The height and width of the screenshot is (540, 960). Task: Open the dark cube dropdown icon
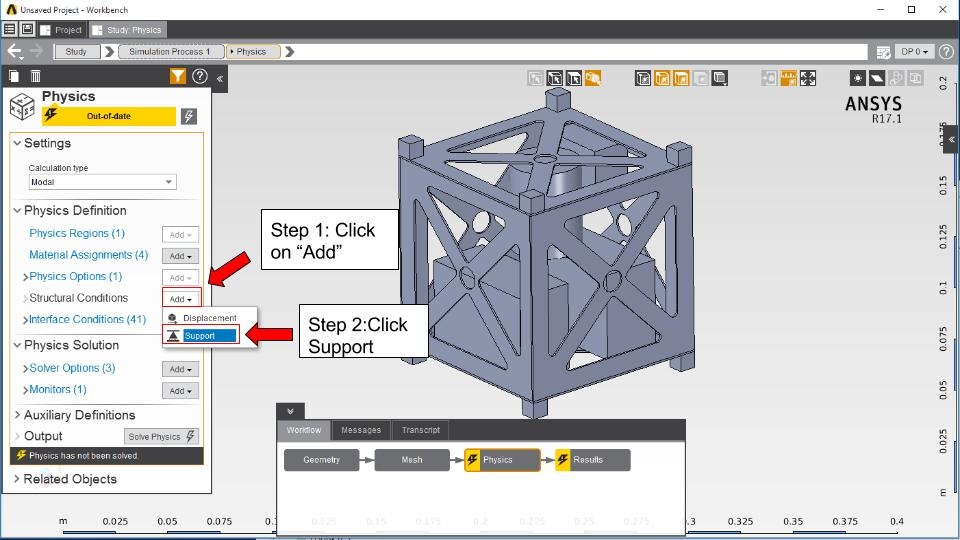click(x=720, y=78)
